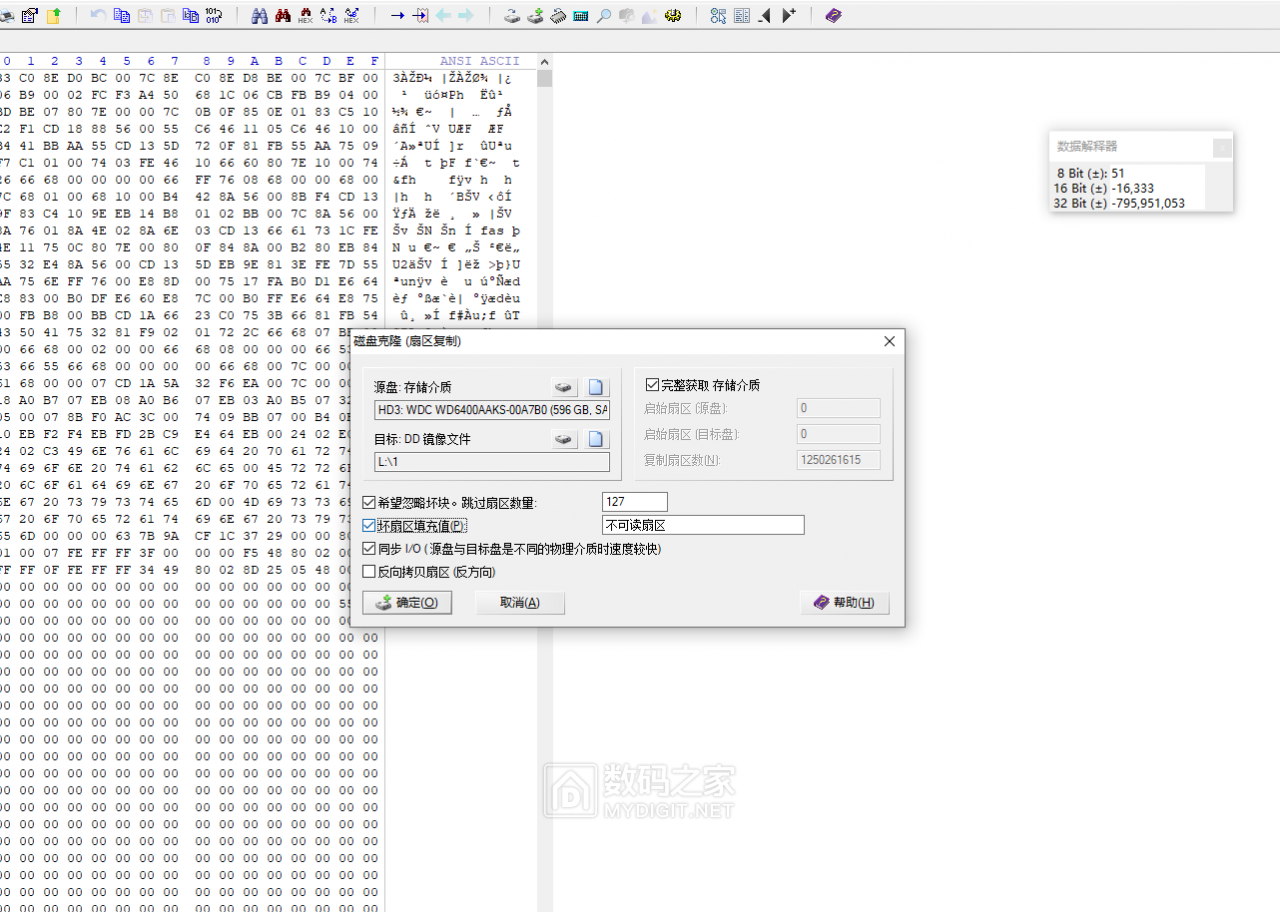
Task: Click 16 Bit value -16,333
Action: (1133, 188)
